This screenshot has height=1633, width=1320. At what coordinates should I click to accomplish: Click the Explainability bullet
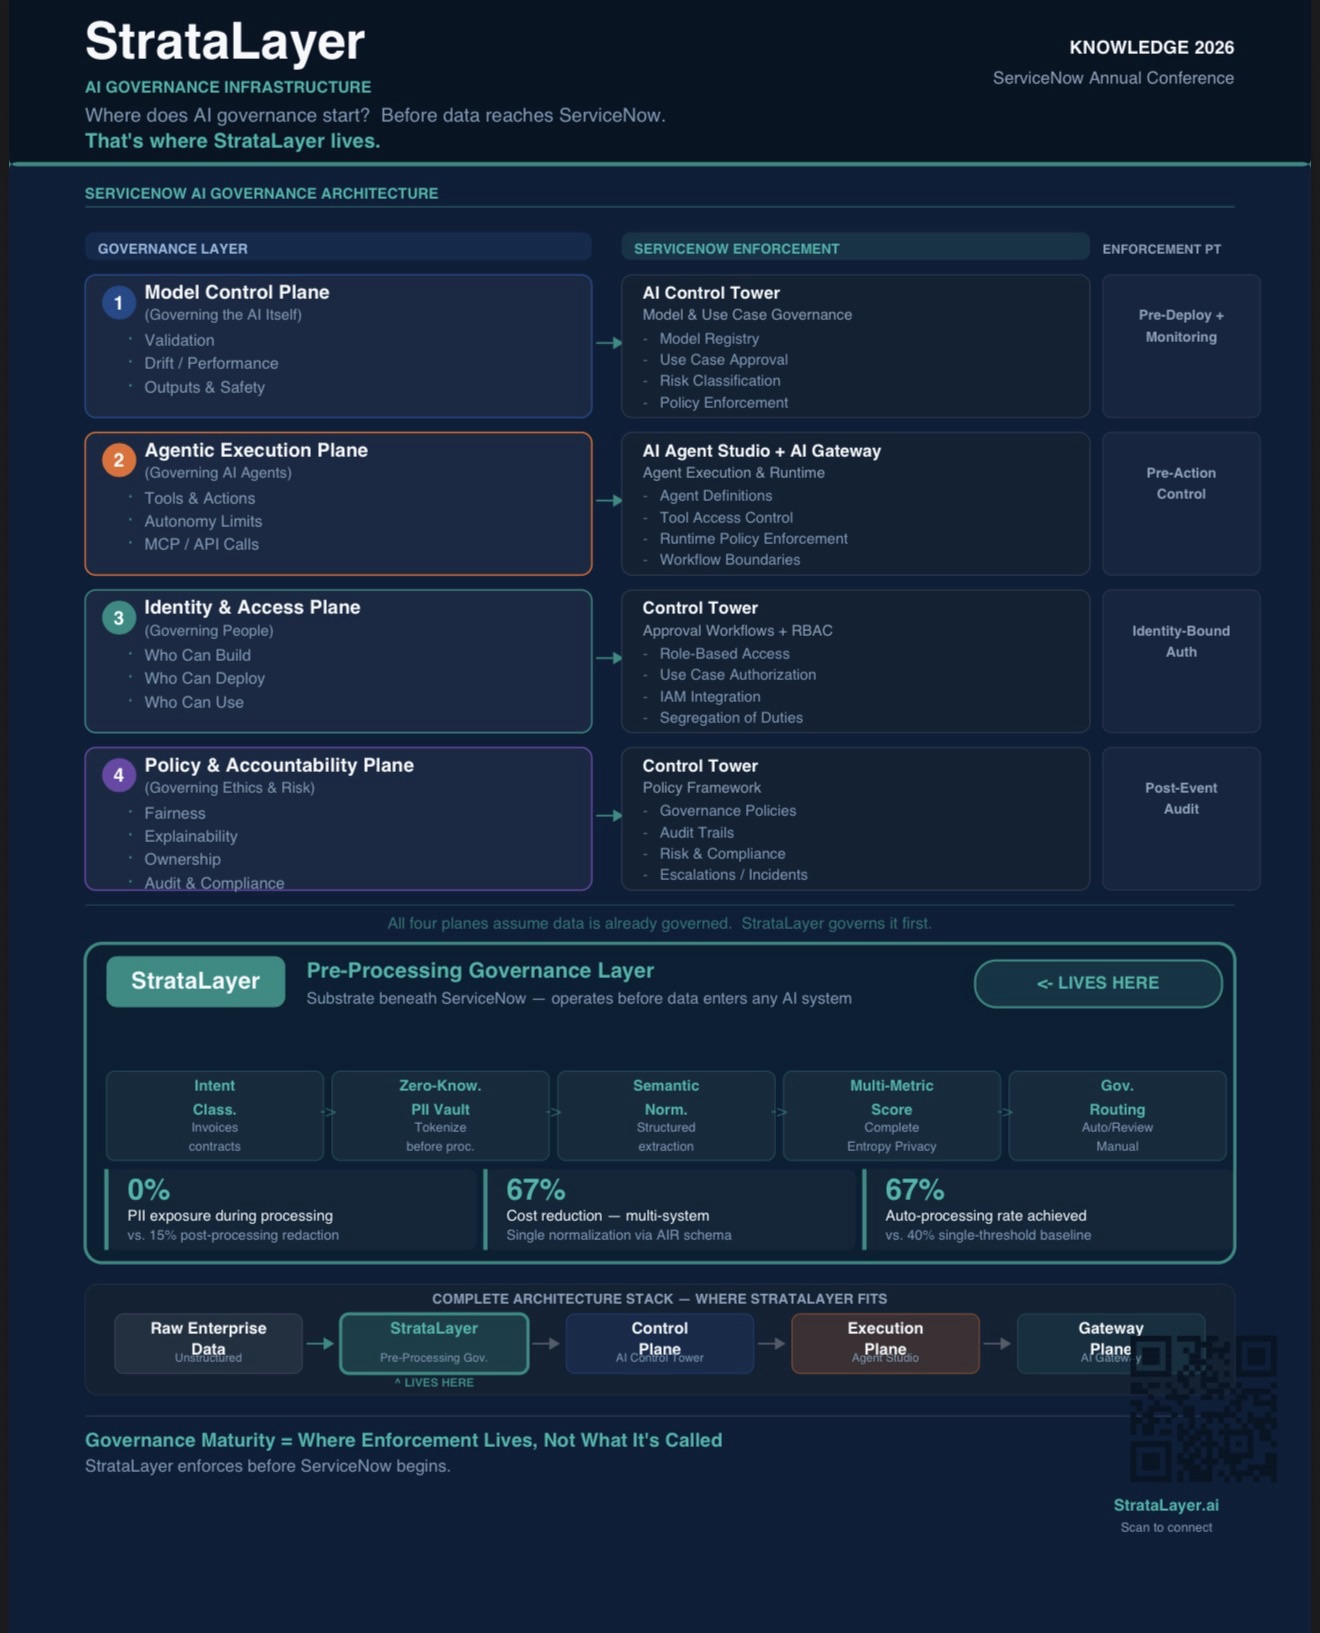point(191,836)
